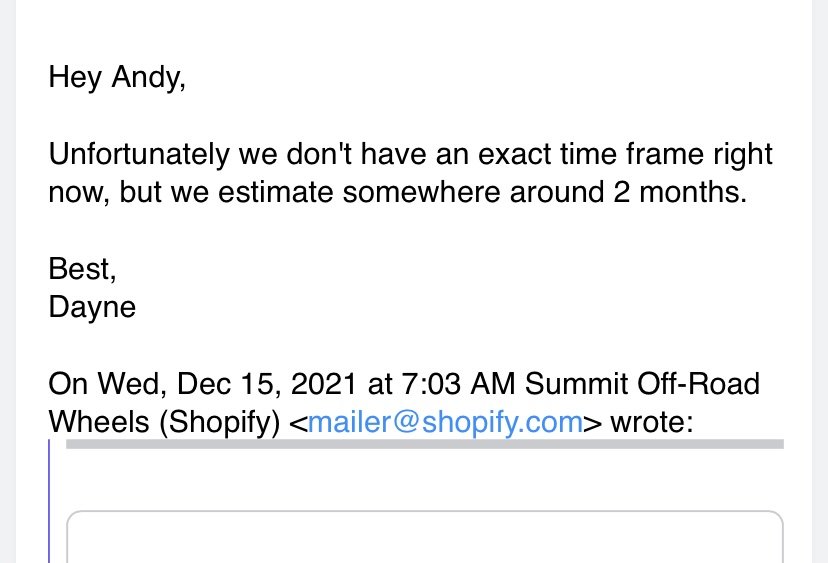Viewport: 828px width, 563px height.
Task: Click the "Hey Andy," greeting line
Action: (117, 77)
